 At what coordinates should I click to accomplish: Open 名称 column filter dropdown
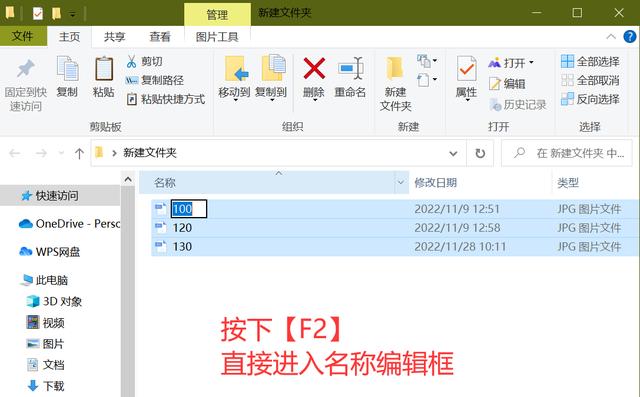[x=401, y=182]
